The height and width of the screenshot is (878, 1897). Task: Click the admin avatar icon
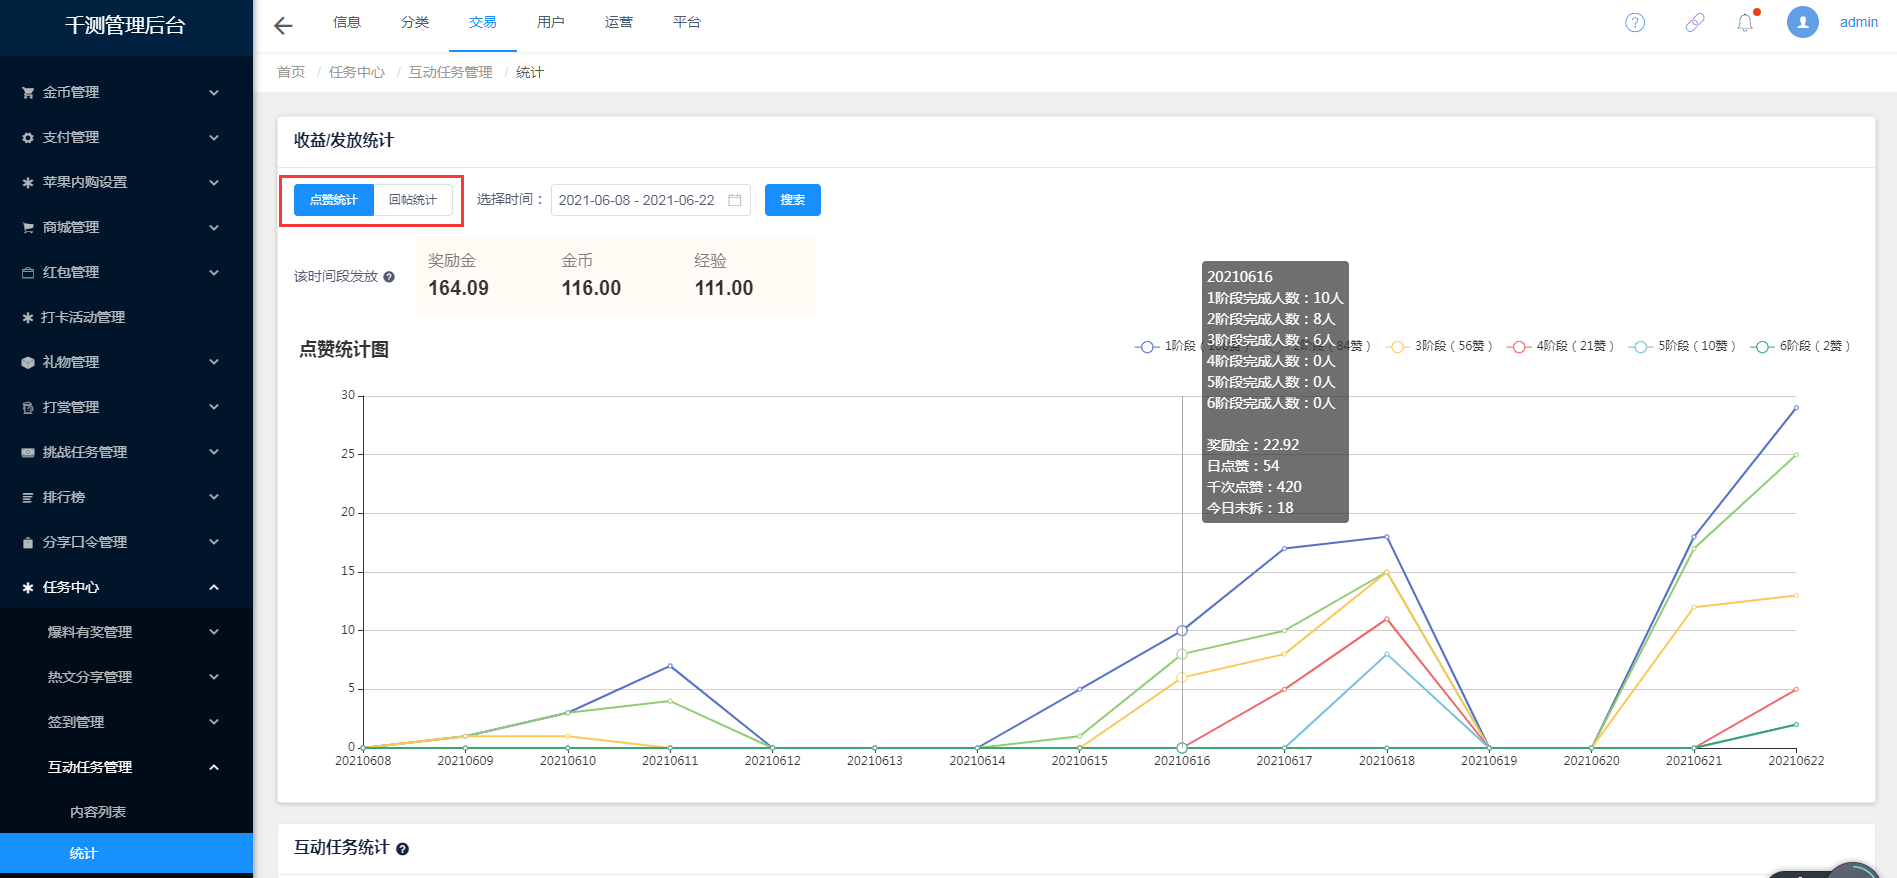click(x=1803, y=22)
